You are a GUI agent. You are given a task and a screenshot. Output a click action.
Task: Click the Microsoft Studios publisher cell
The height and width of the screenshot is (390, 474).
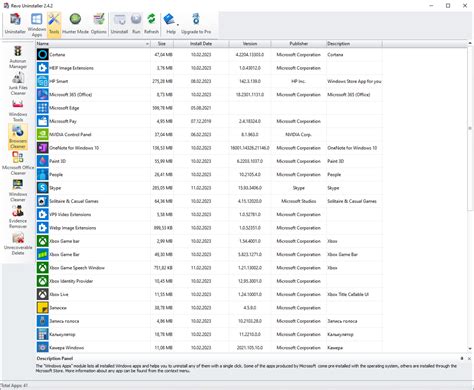click(x=299, y=201)
